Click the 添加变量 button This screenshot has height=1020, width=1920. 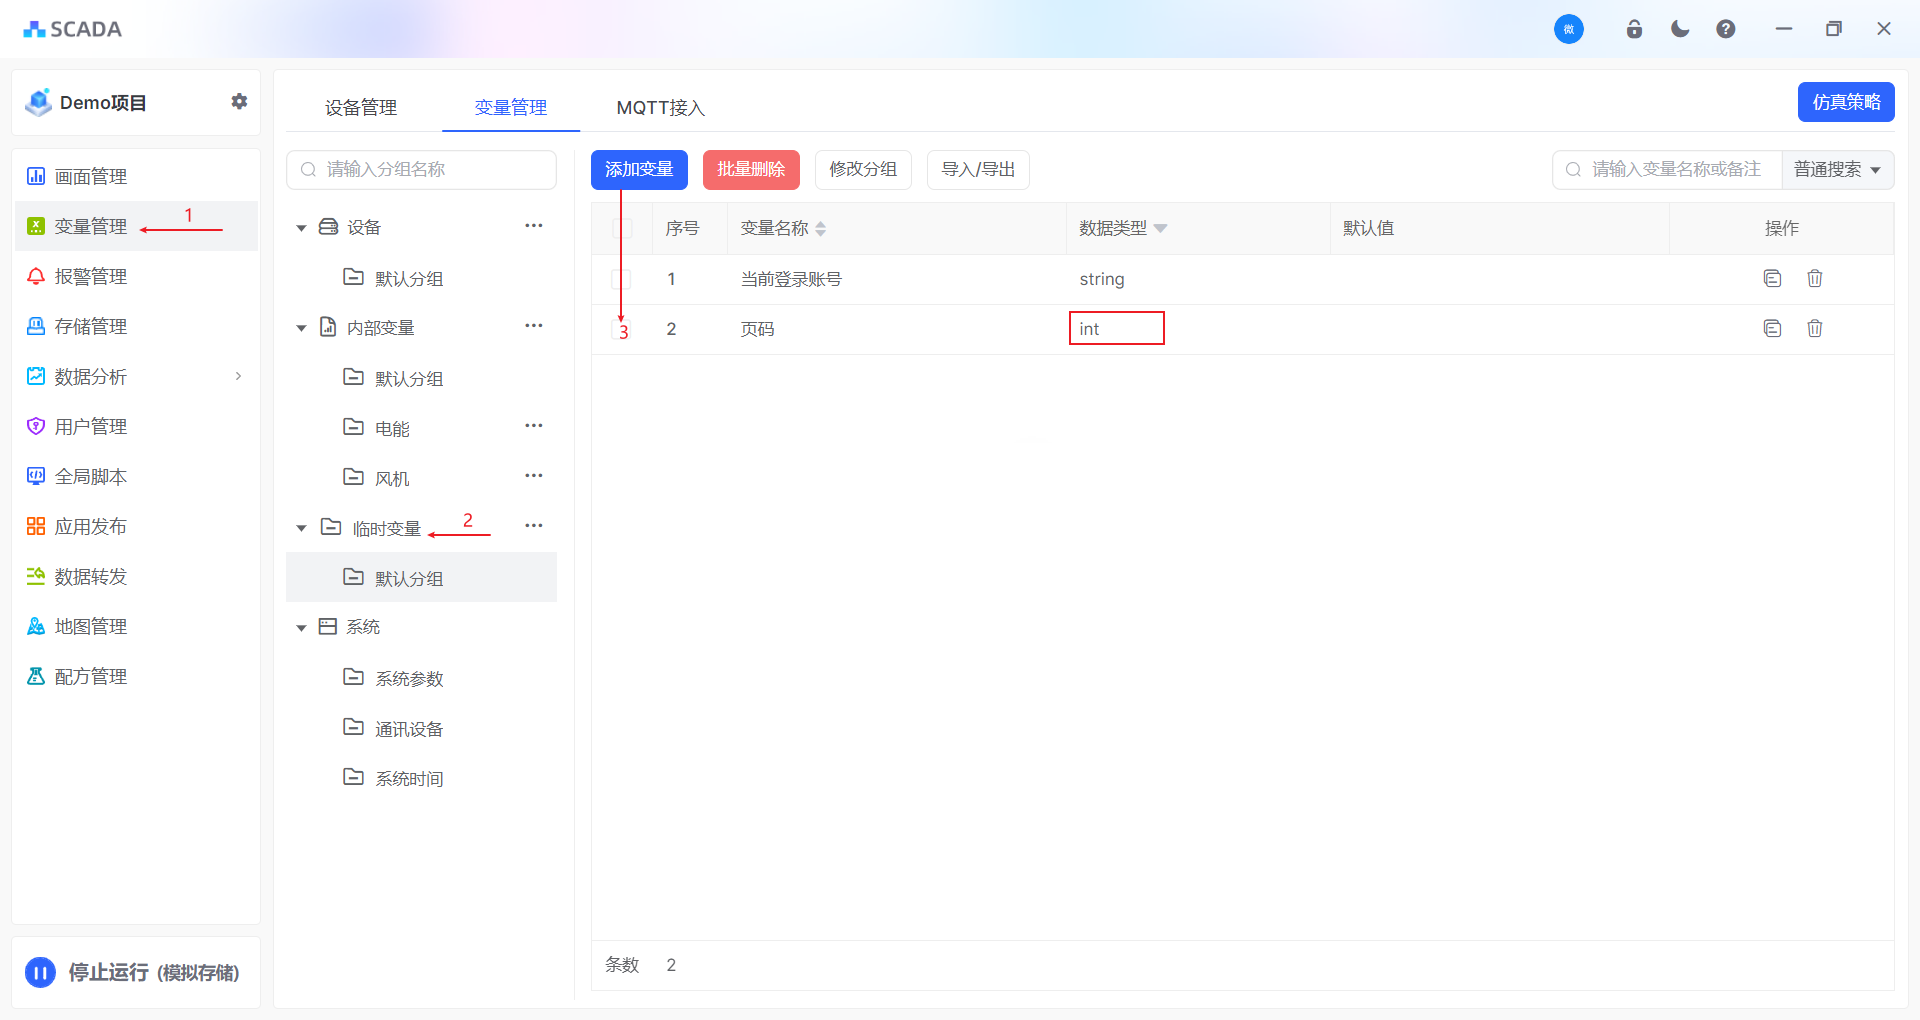[639, 170]
